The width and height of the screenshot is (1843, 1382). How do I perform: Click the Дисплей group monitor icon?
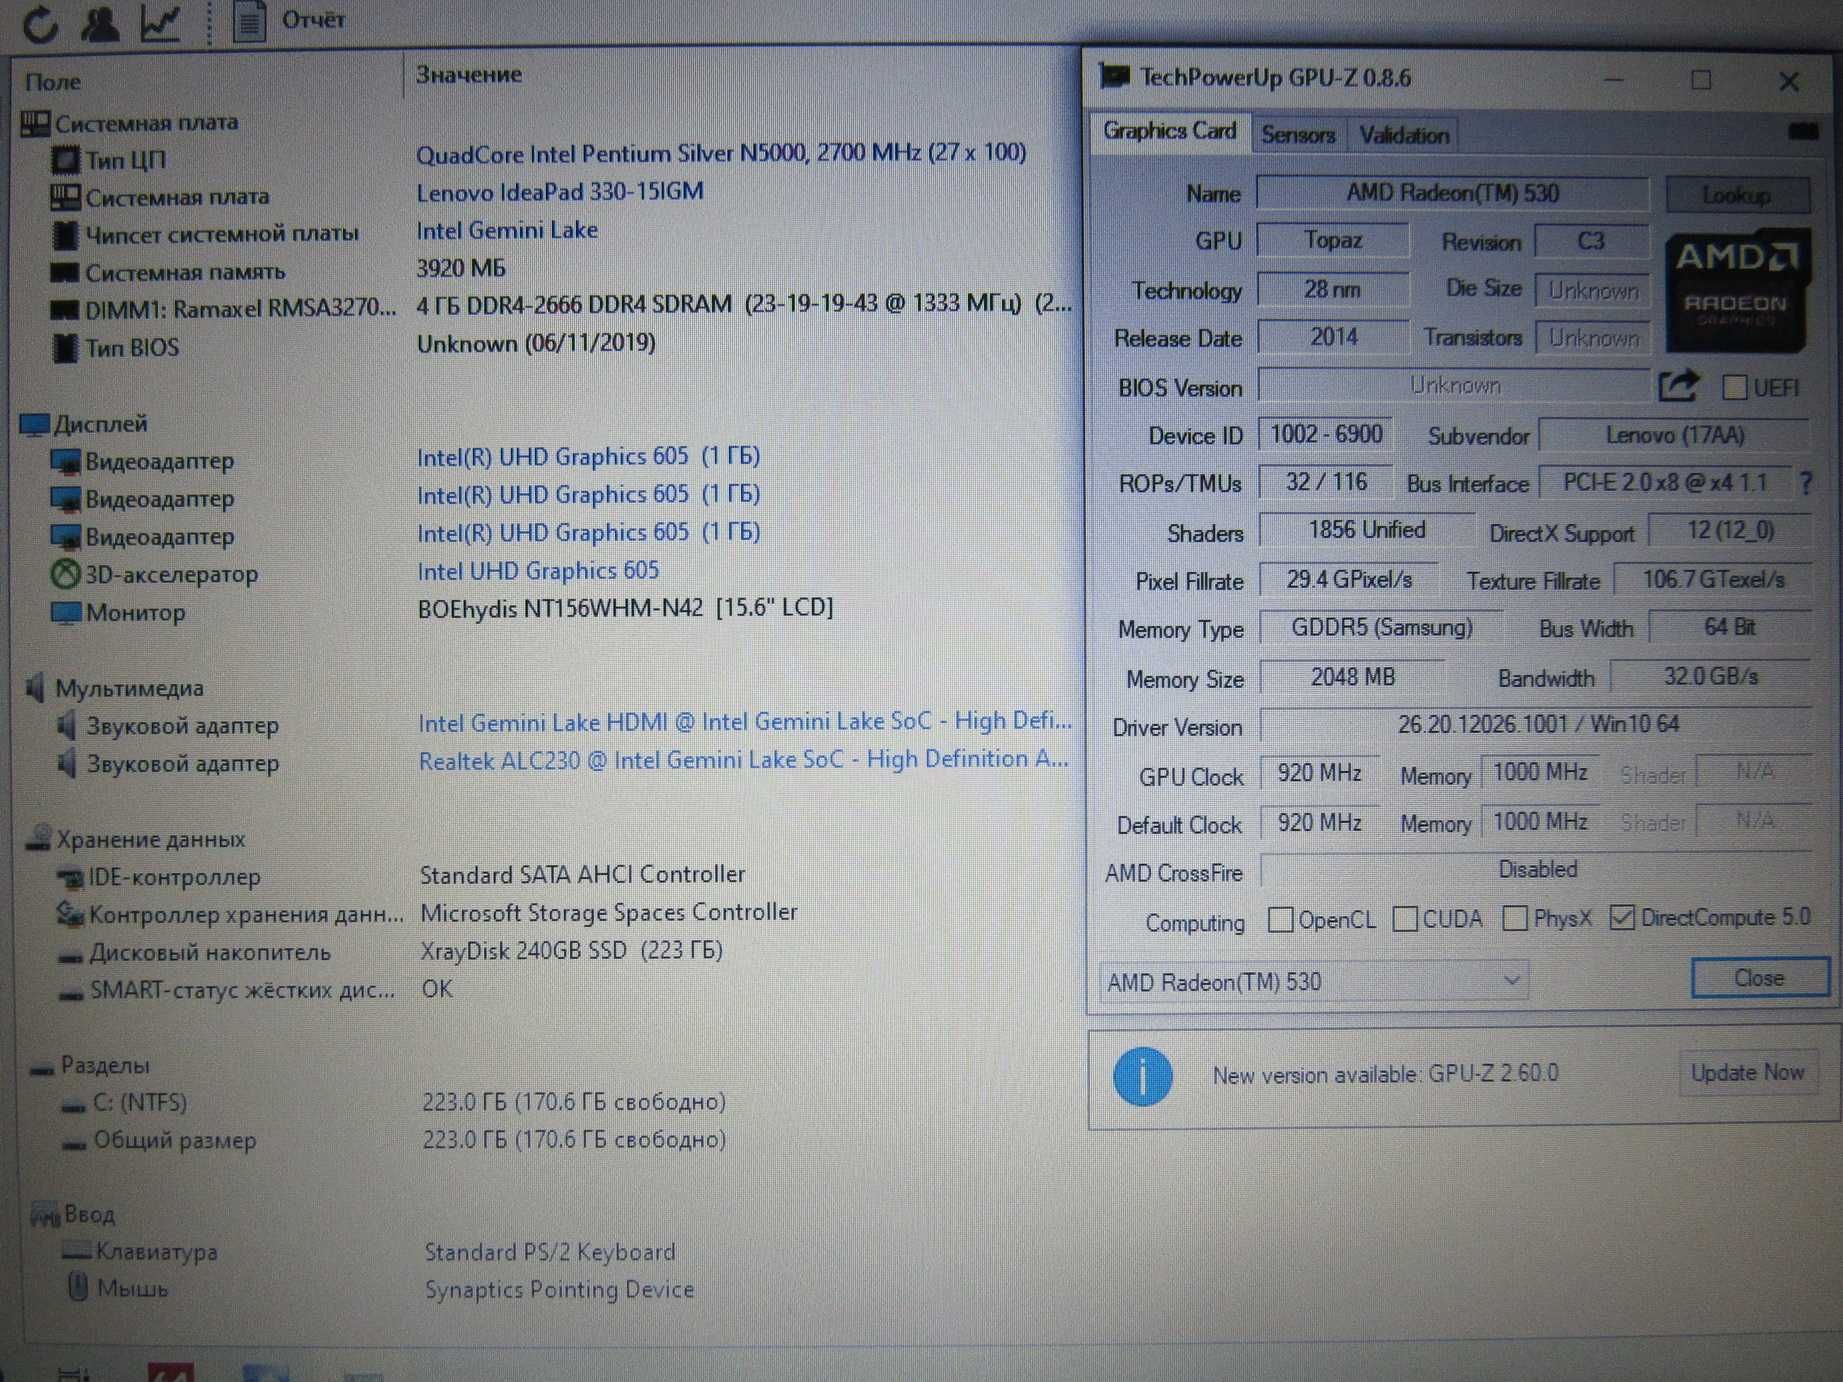pyautogui.click(x=34, y=425)
